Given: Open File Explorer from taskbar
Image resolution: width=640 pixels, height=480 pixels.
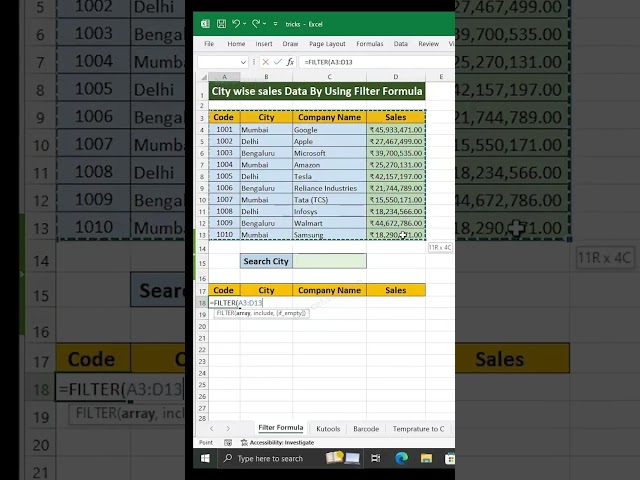Looking at the screenshot, I should coord(426,458).
